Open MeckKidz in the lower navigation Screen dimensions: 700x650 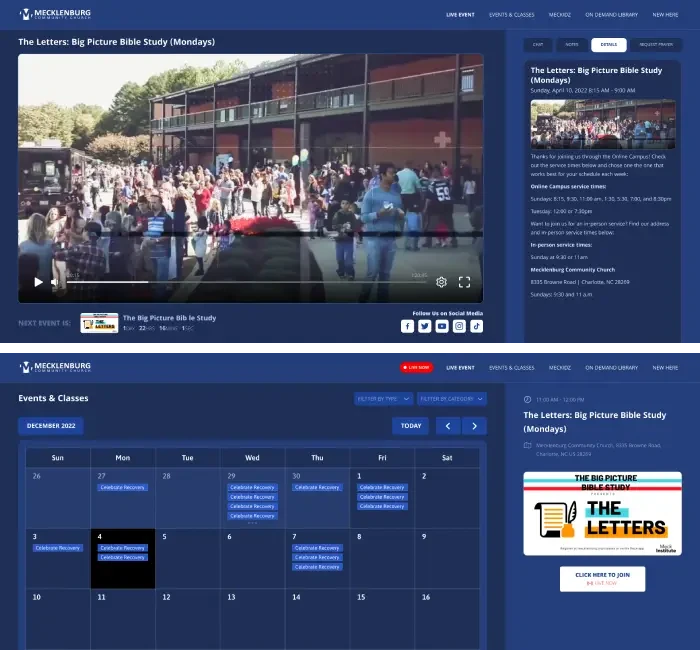560,368
